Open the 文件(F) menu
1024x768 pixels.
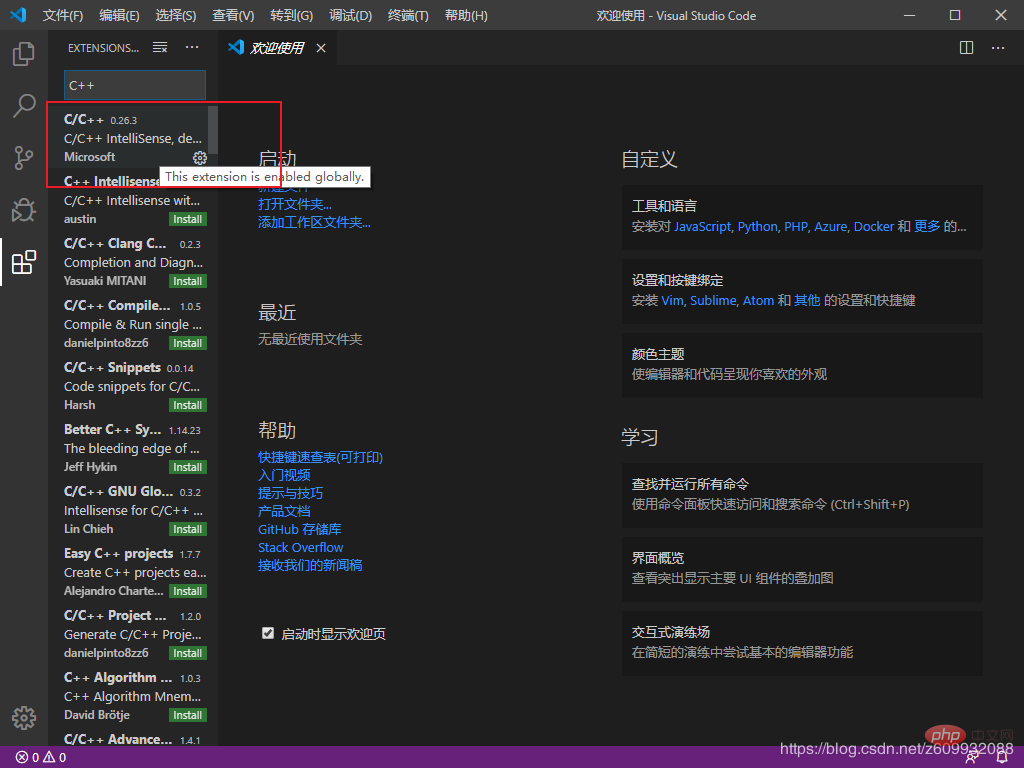(63, 15)
